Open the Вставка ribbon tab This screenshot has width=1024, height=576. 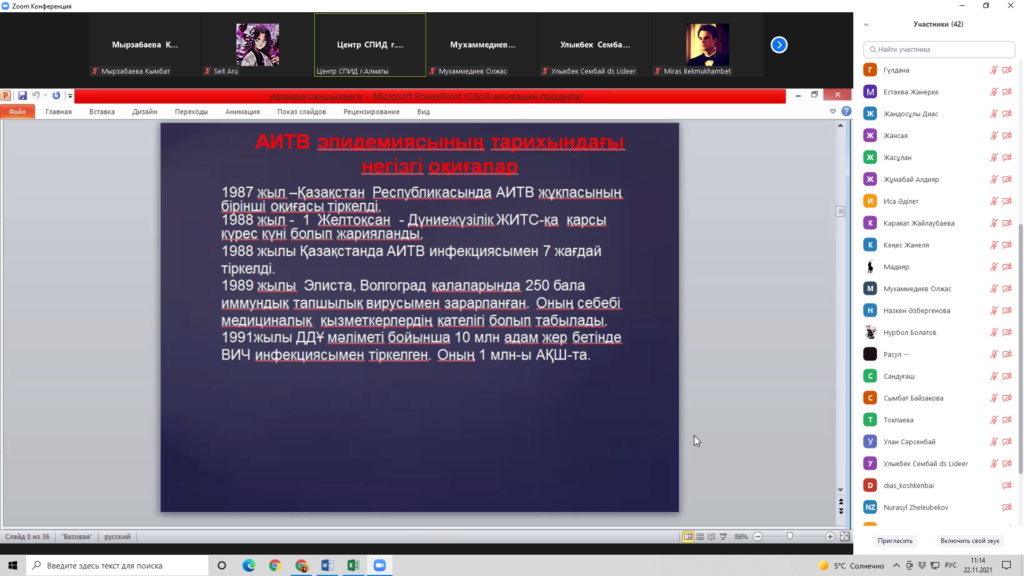coord(102,112)
